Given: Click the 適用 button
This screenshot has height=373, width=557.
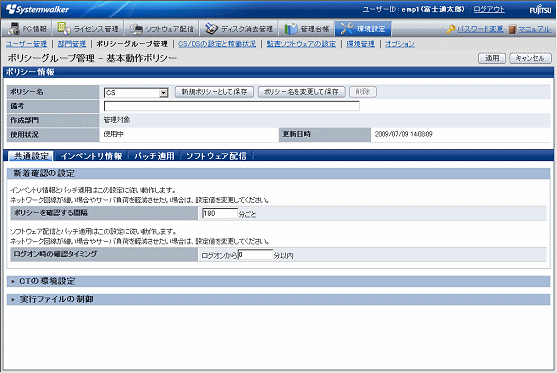Looking at the screenshot, I should 492,58.
